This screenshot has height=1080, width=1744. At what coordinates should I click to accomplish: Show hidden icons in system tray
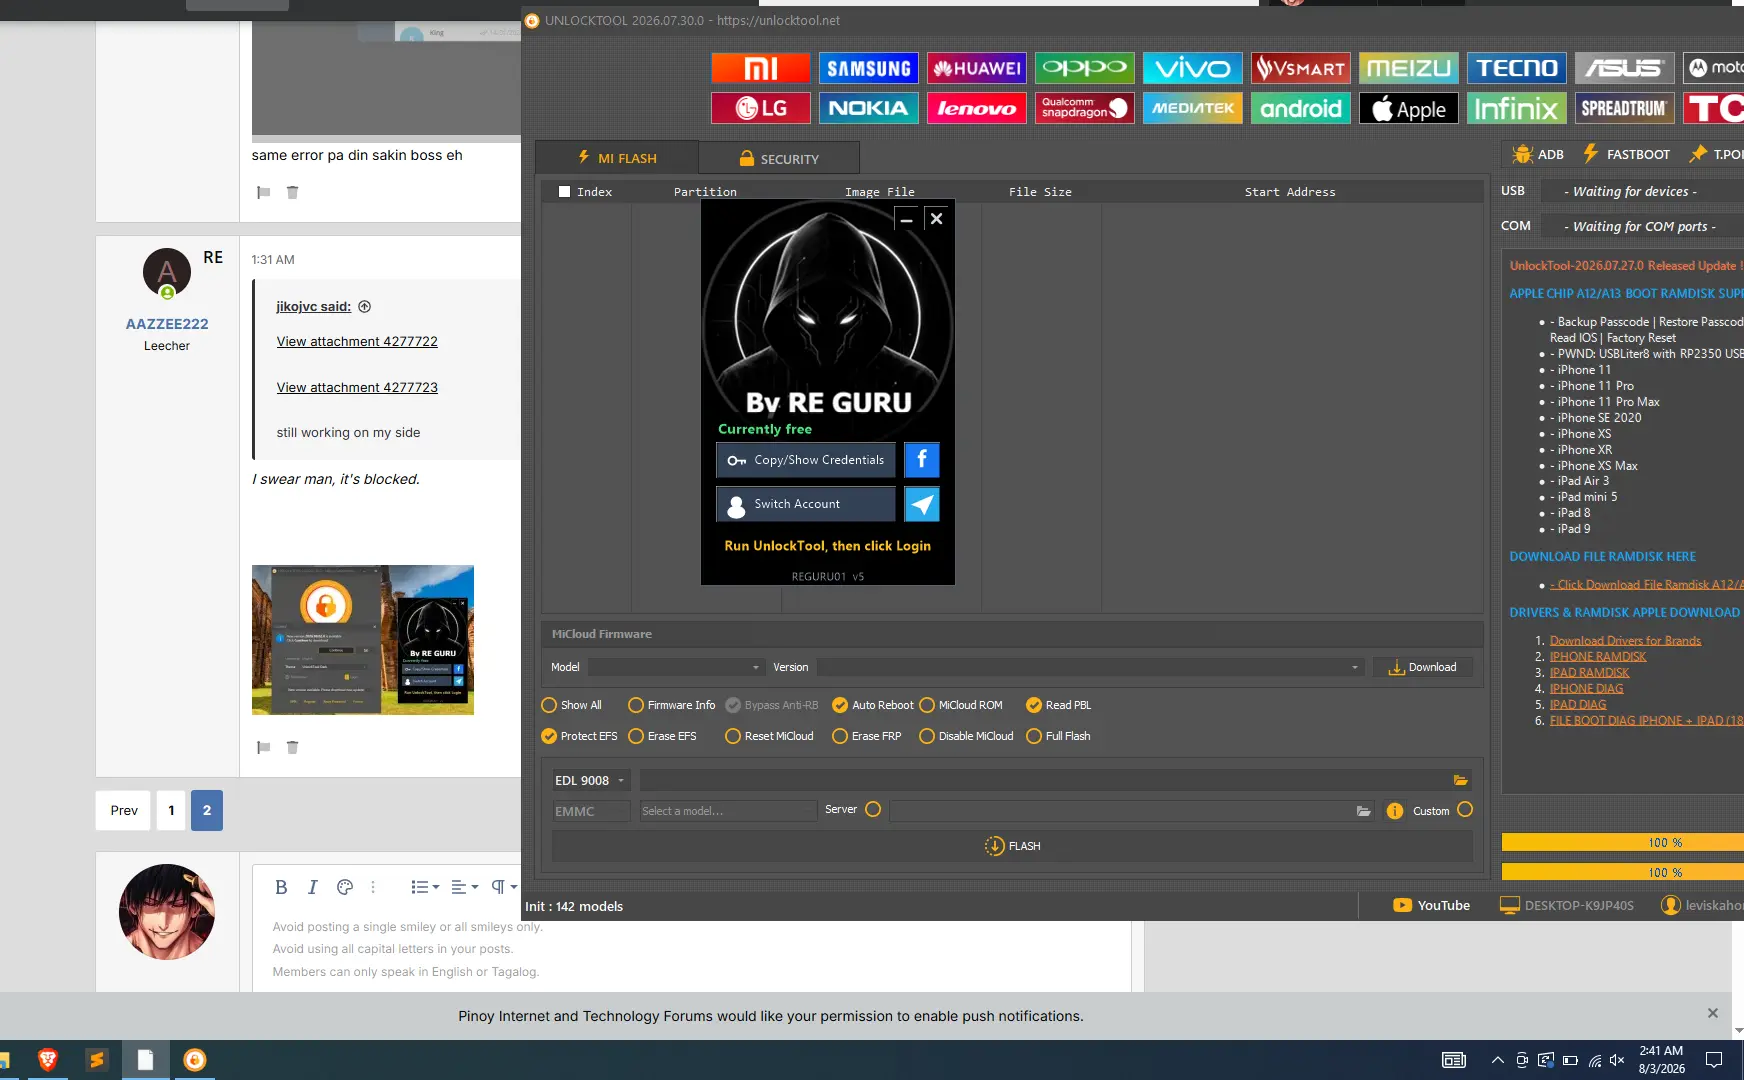pyautogui.click(x=1497, y=1060)
